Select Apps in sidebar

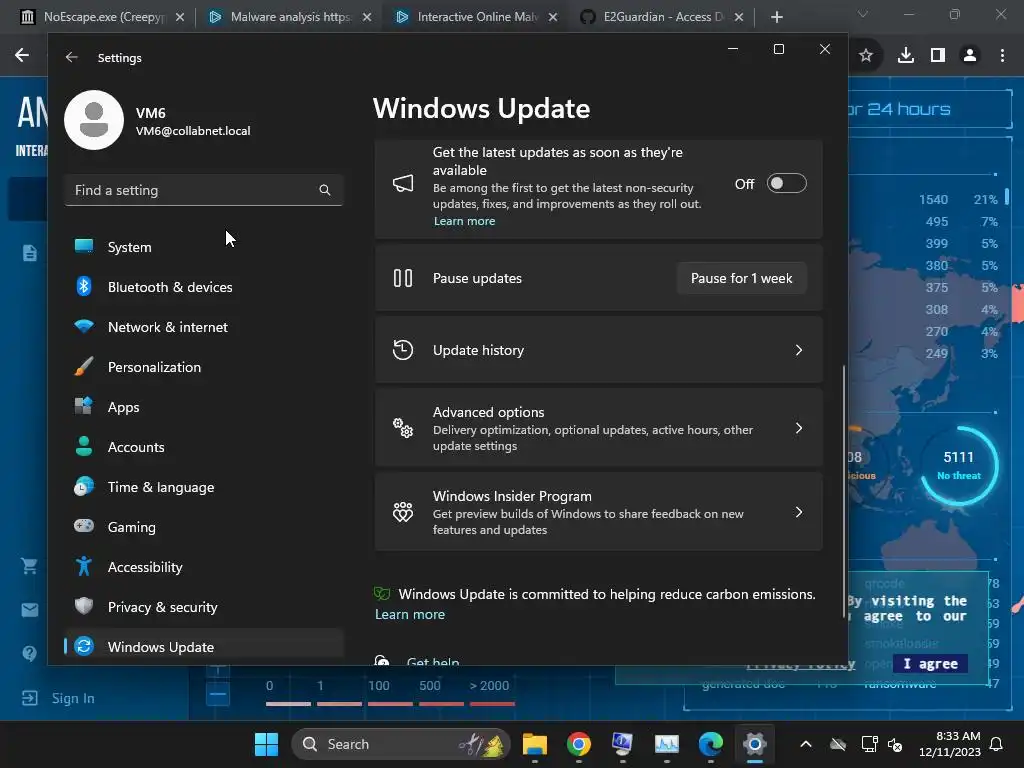click(x=204, y=407)
